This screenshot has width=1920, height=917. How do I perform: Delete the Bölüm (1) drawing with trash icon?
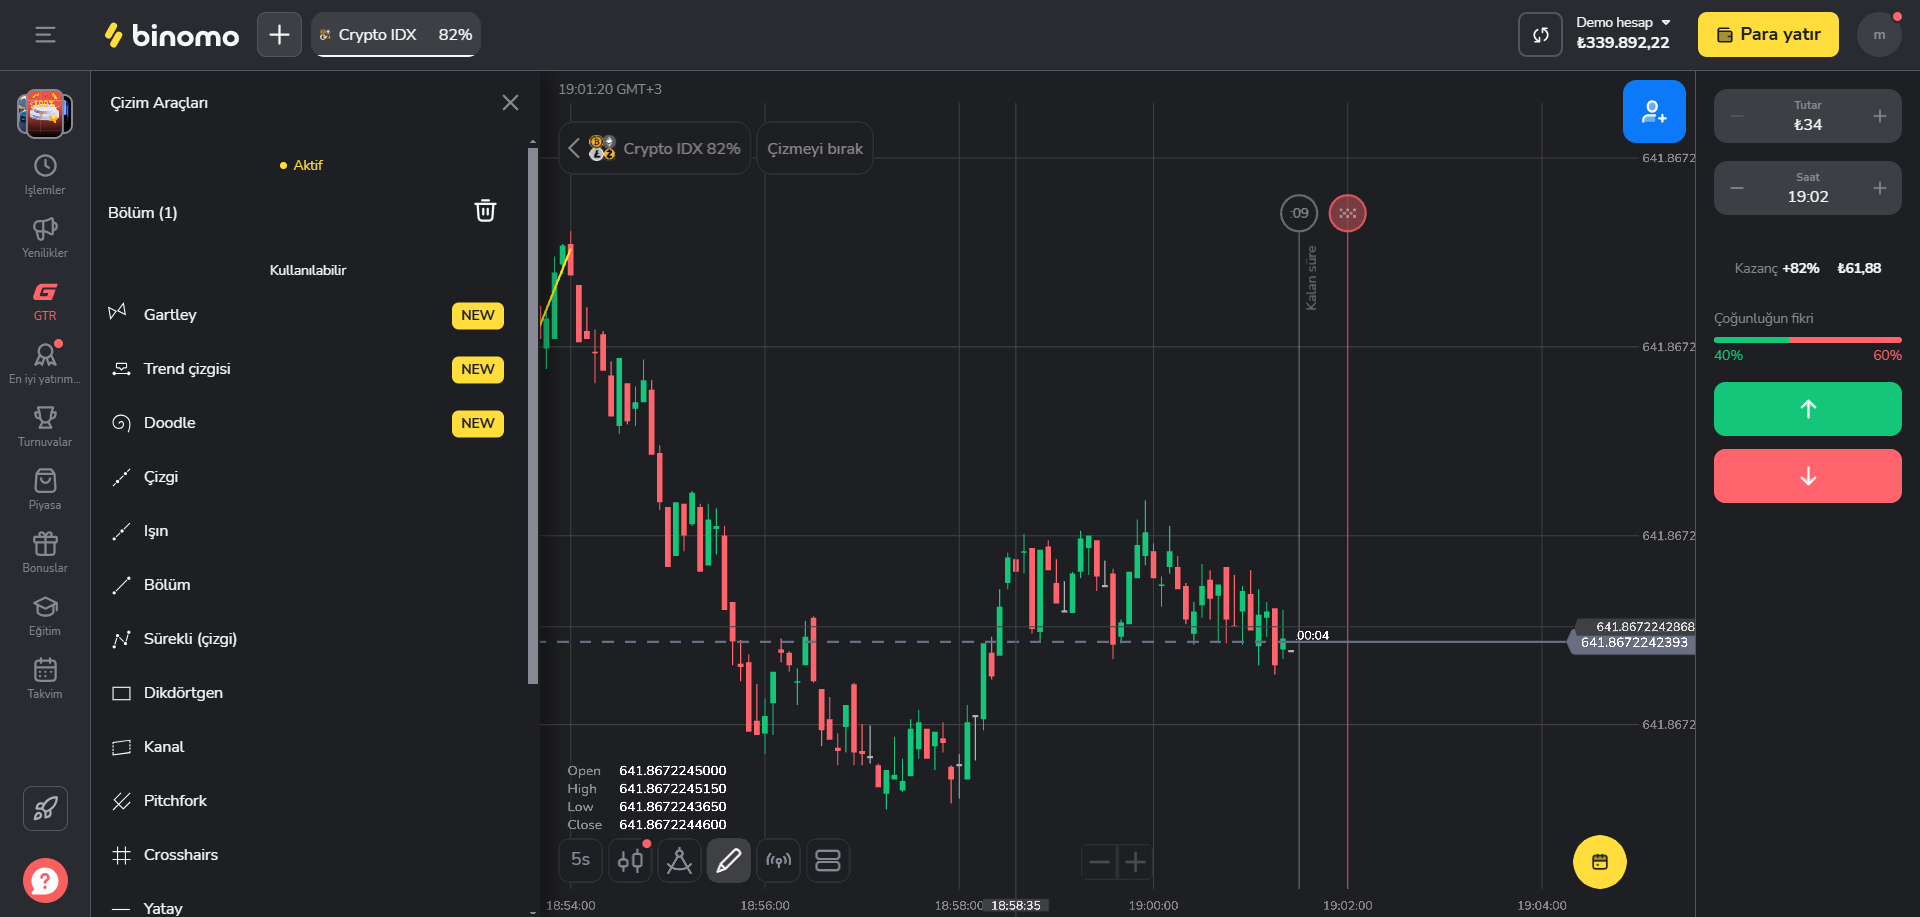(485, 211)
